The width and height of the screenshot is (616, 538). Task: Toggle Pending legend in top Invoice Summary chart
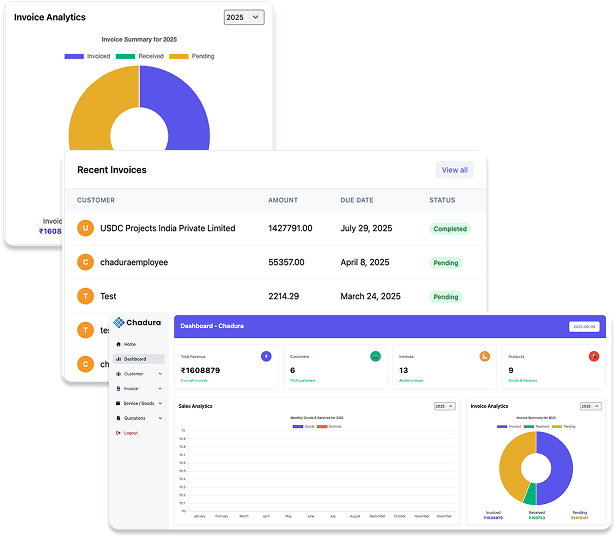click(x=191, y=56)
